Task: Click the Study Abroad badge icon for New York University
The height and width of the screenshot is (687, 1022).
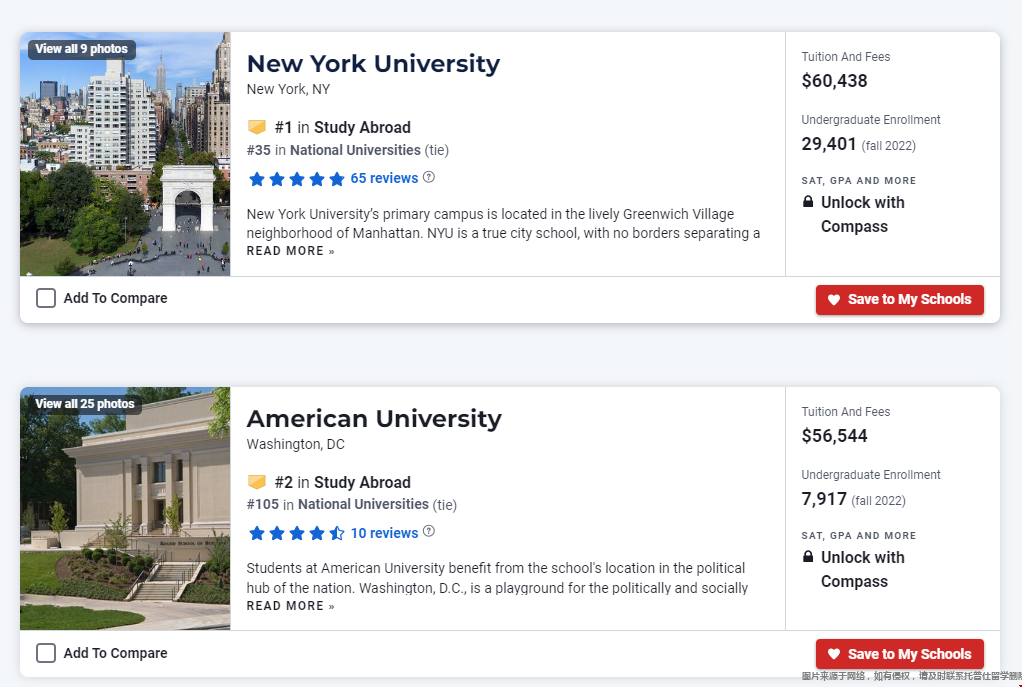Action: pyautogui.click(x=257, y=126)
